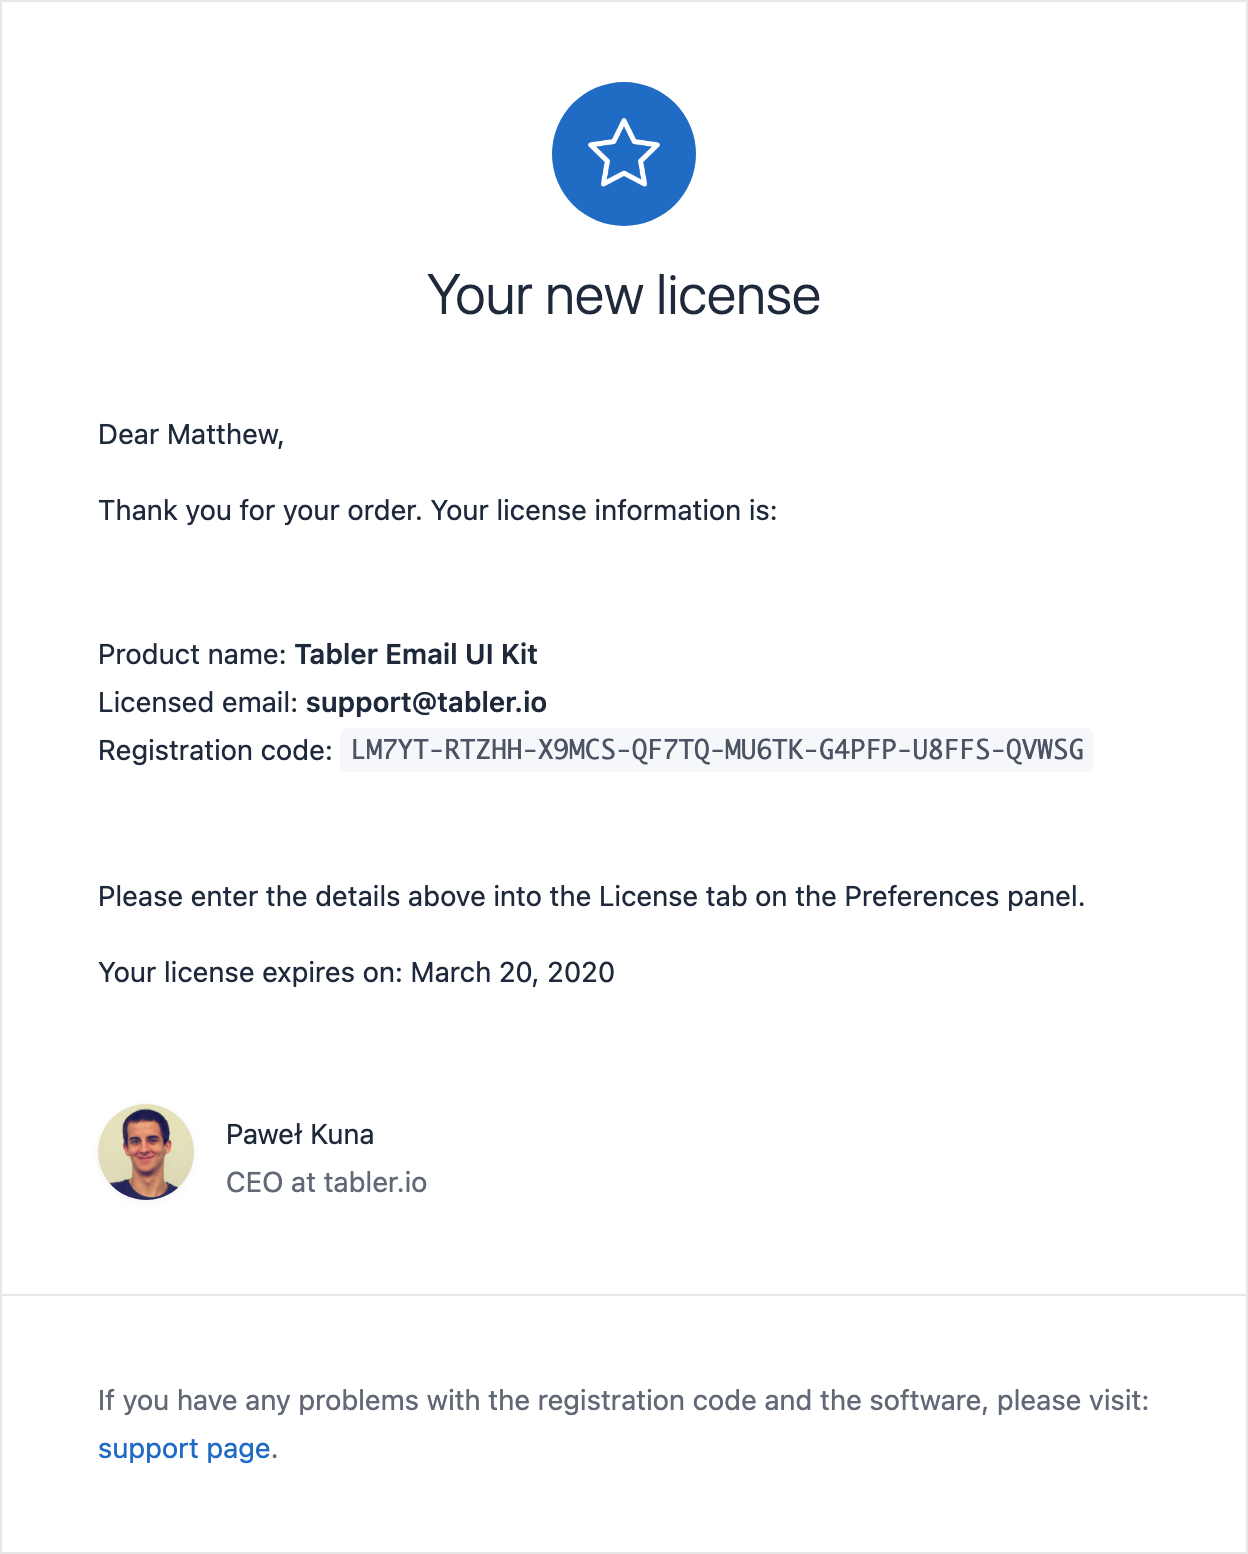Click the "Product name:" label
Image resolution: width=1248 pixels, height=1554 pixels.
tap(193, 654)
